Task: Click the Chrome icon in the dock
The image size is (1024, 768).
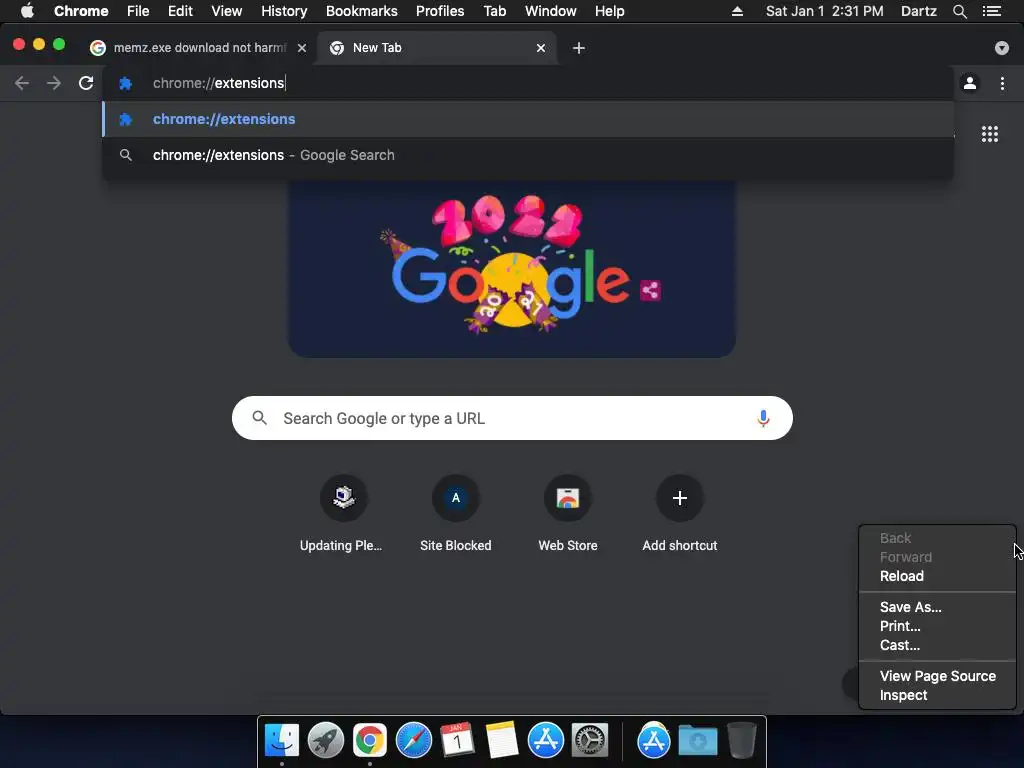Action: [x=370, y=741]
